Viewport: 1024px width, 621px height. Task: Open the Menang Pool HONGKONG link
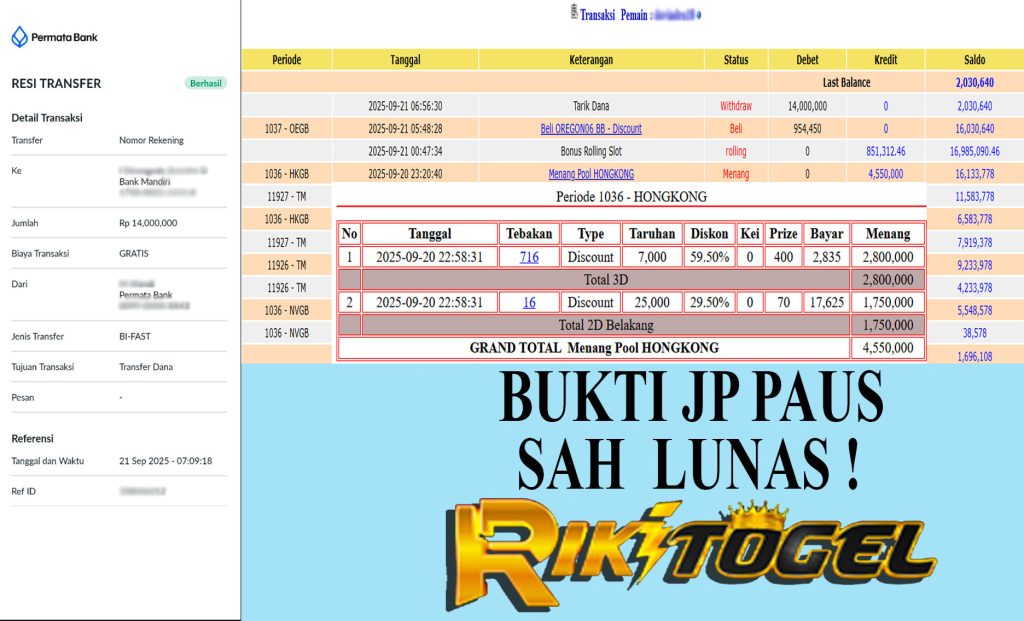click(x=591, y=174)
